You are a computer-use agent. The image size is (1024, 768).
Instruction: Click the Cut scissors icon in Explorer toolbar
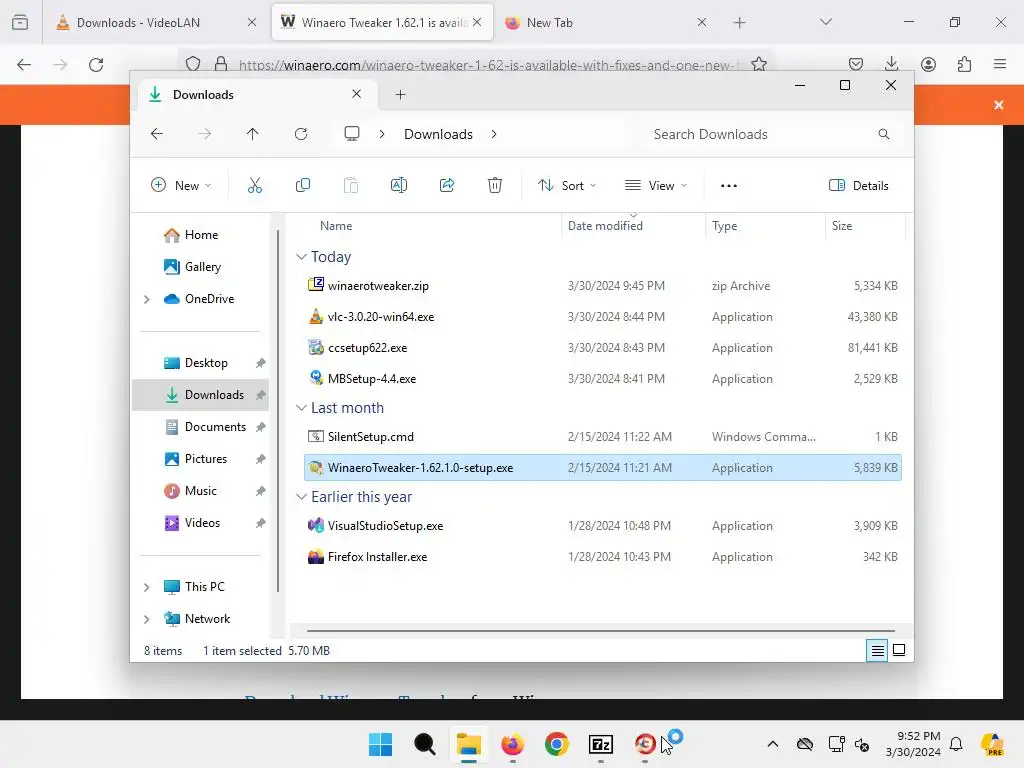tap(255, 185)
